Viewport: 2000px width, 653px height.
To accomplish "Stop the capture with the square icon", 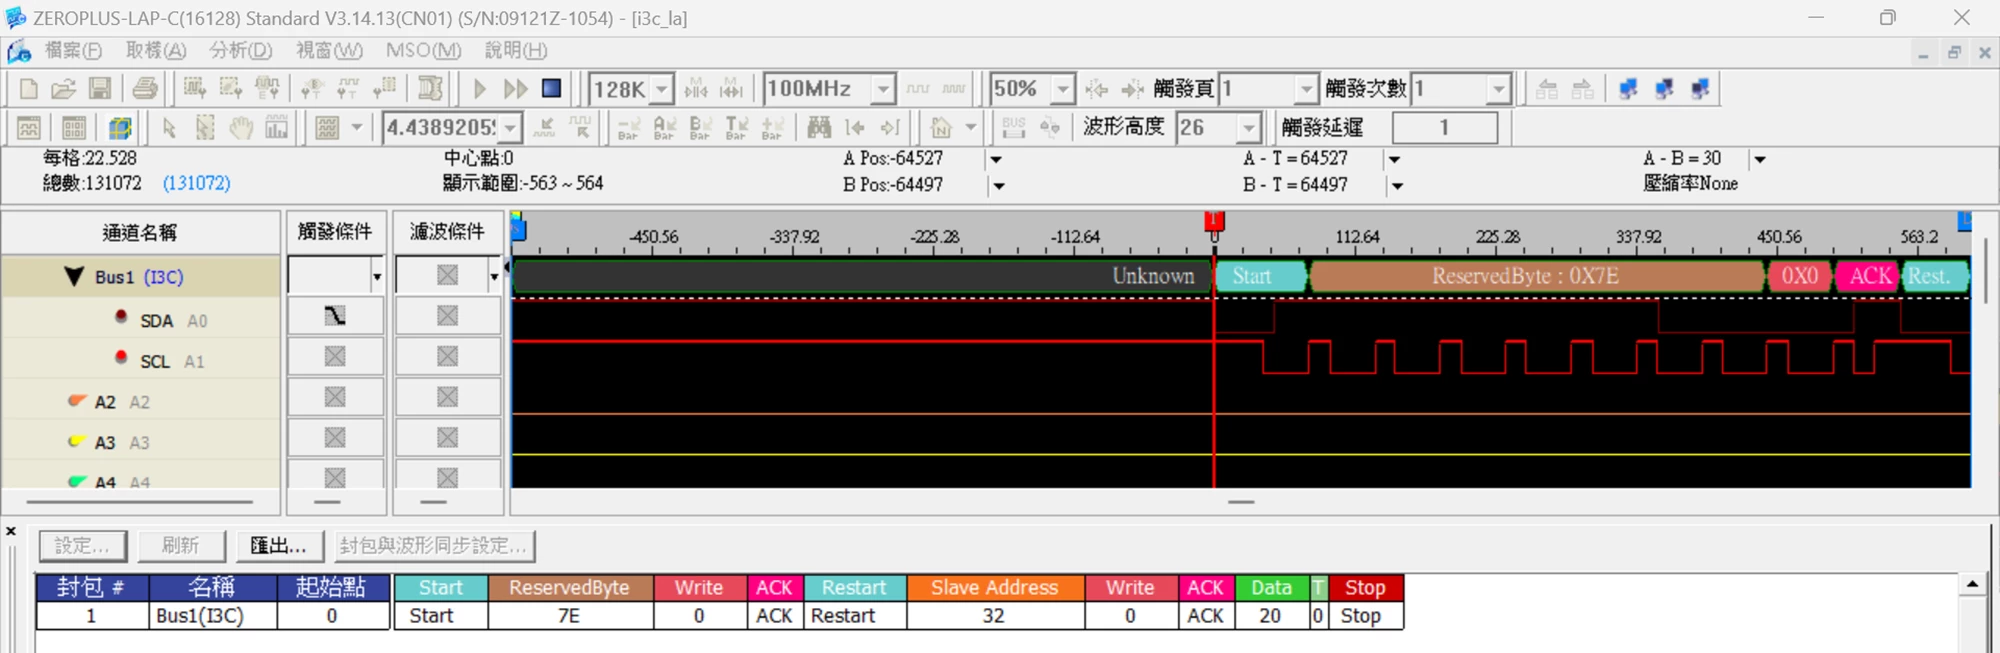I will 552,89.
